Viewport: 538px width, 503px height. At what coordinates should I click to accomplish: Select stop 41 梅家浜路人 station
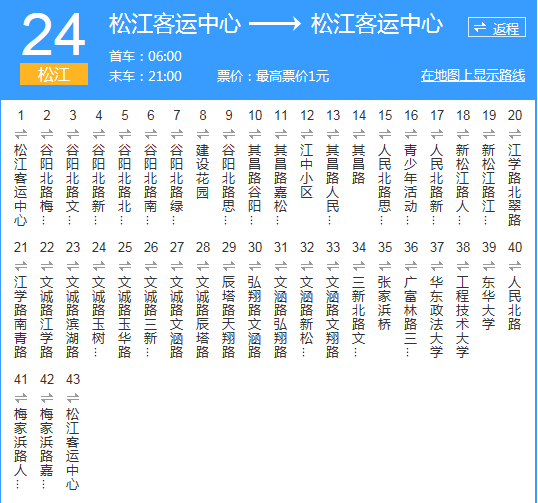tap(21, 448)
